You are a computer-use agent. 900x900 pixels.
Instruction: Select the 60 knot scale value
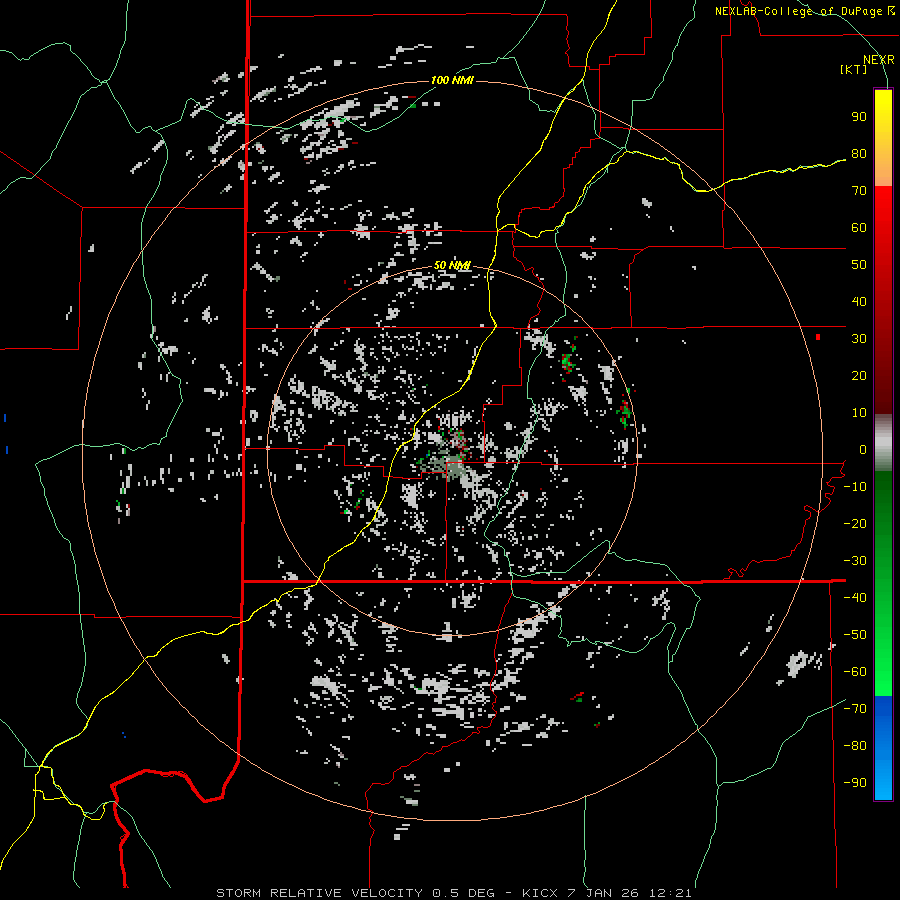coord(859,228)
